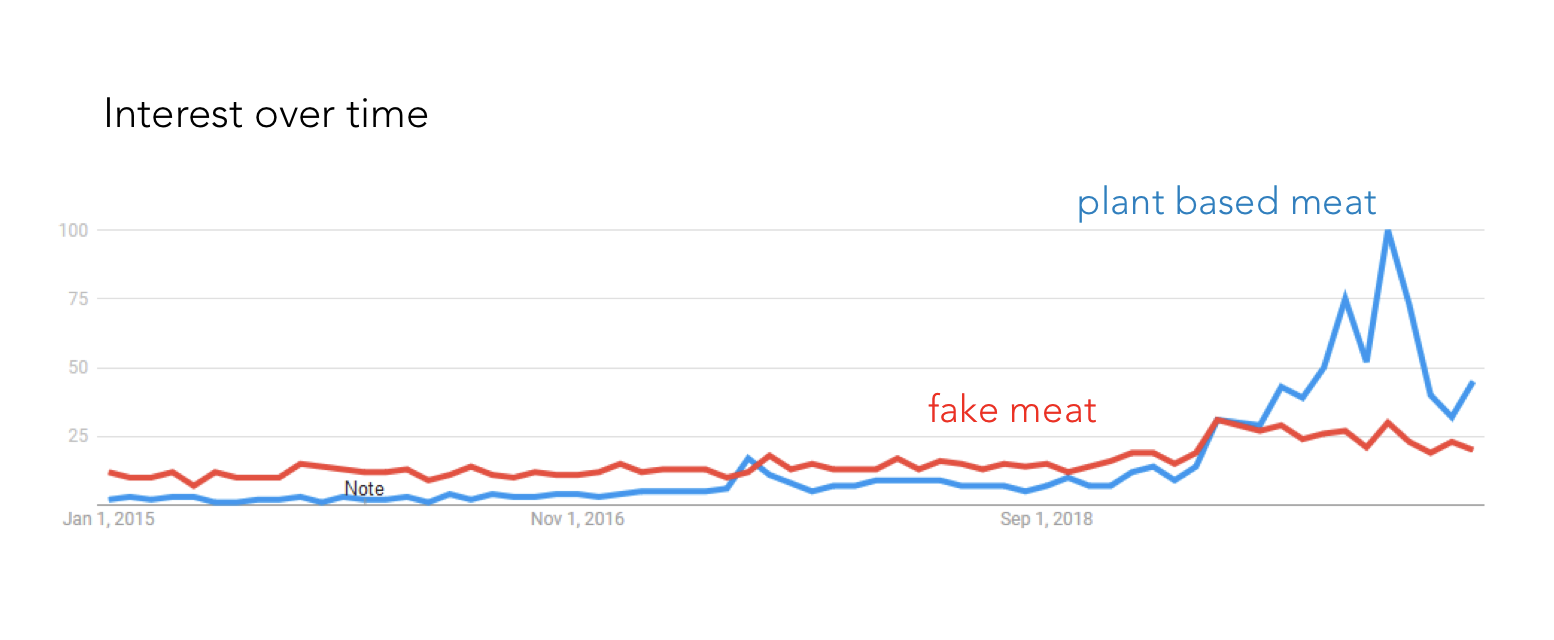Click the 25 y-axis label

pos(78,437)
